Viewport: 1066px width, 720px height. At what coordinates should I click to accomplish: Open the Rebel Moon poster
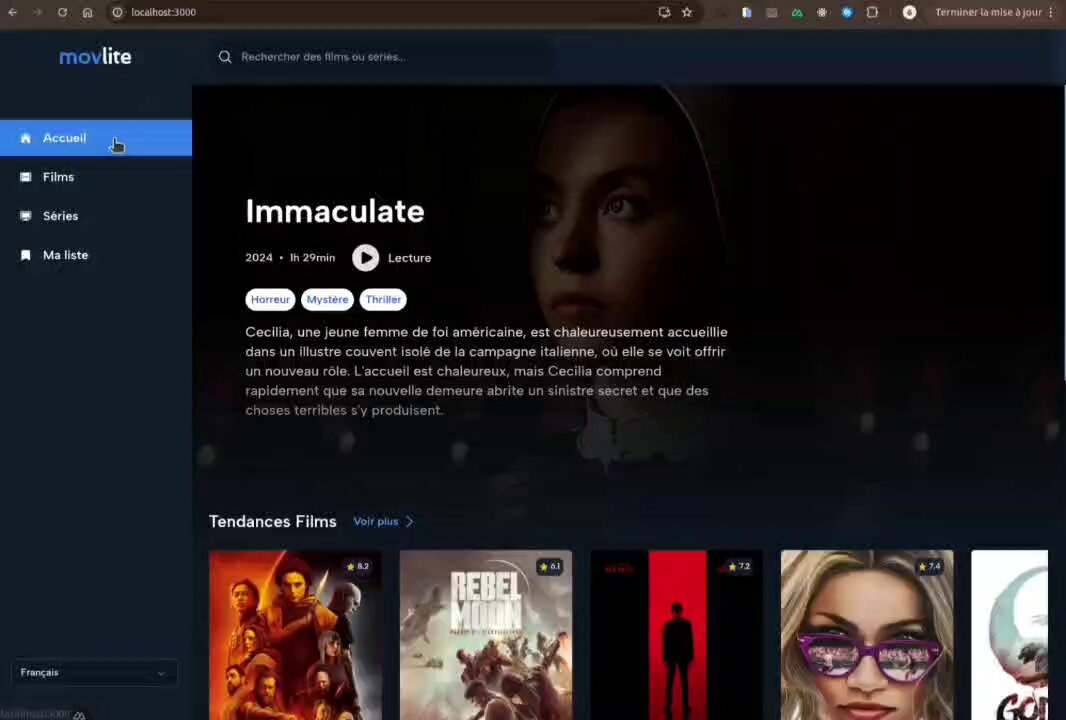[x=485, y=635]
